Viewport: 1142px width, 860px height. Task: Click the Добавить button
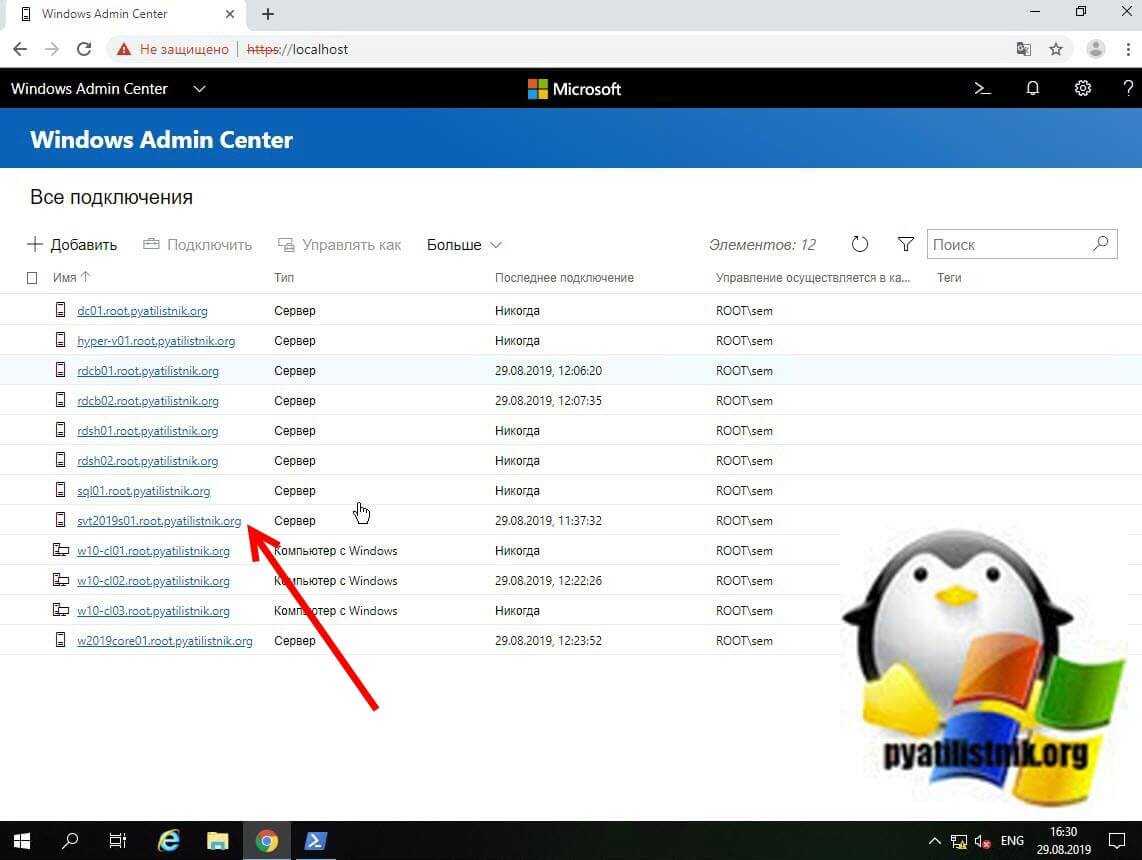click(x=72, y=245)
